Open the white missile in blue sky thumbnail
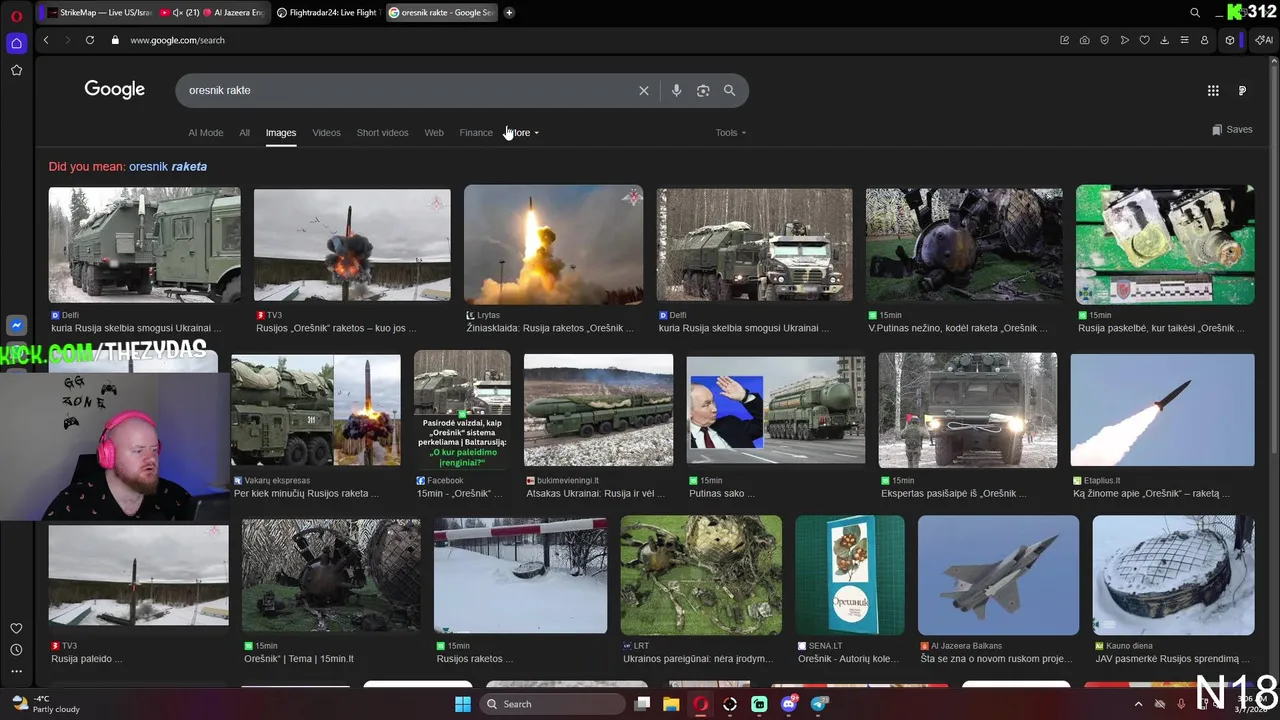 tap(1162, 410)
